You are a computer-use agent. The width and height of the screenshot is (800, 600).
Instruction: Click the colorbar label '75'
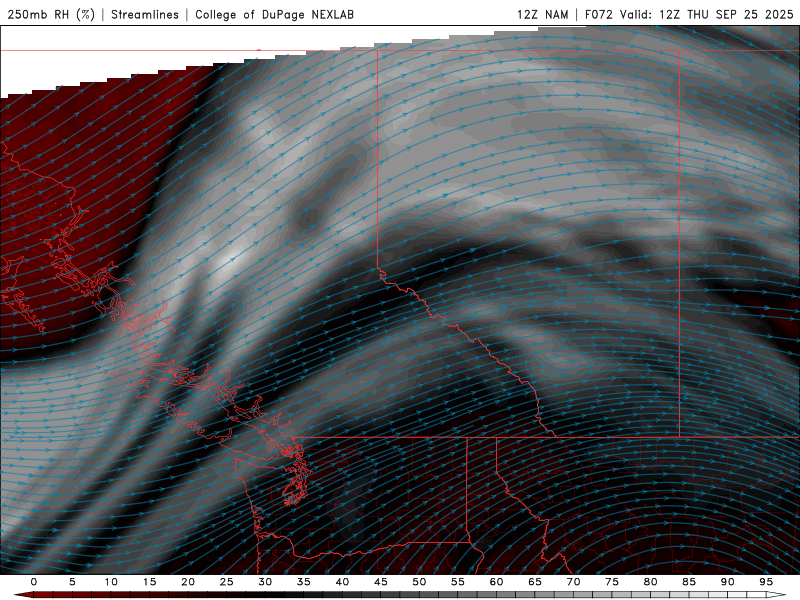click(x=612, y=582)
